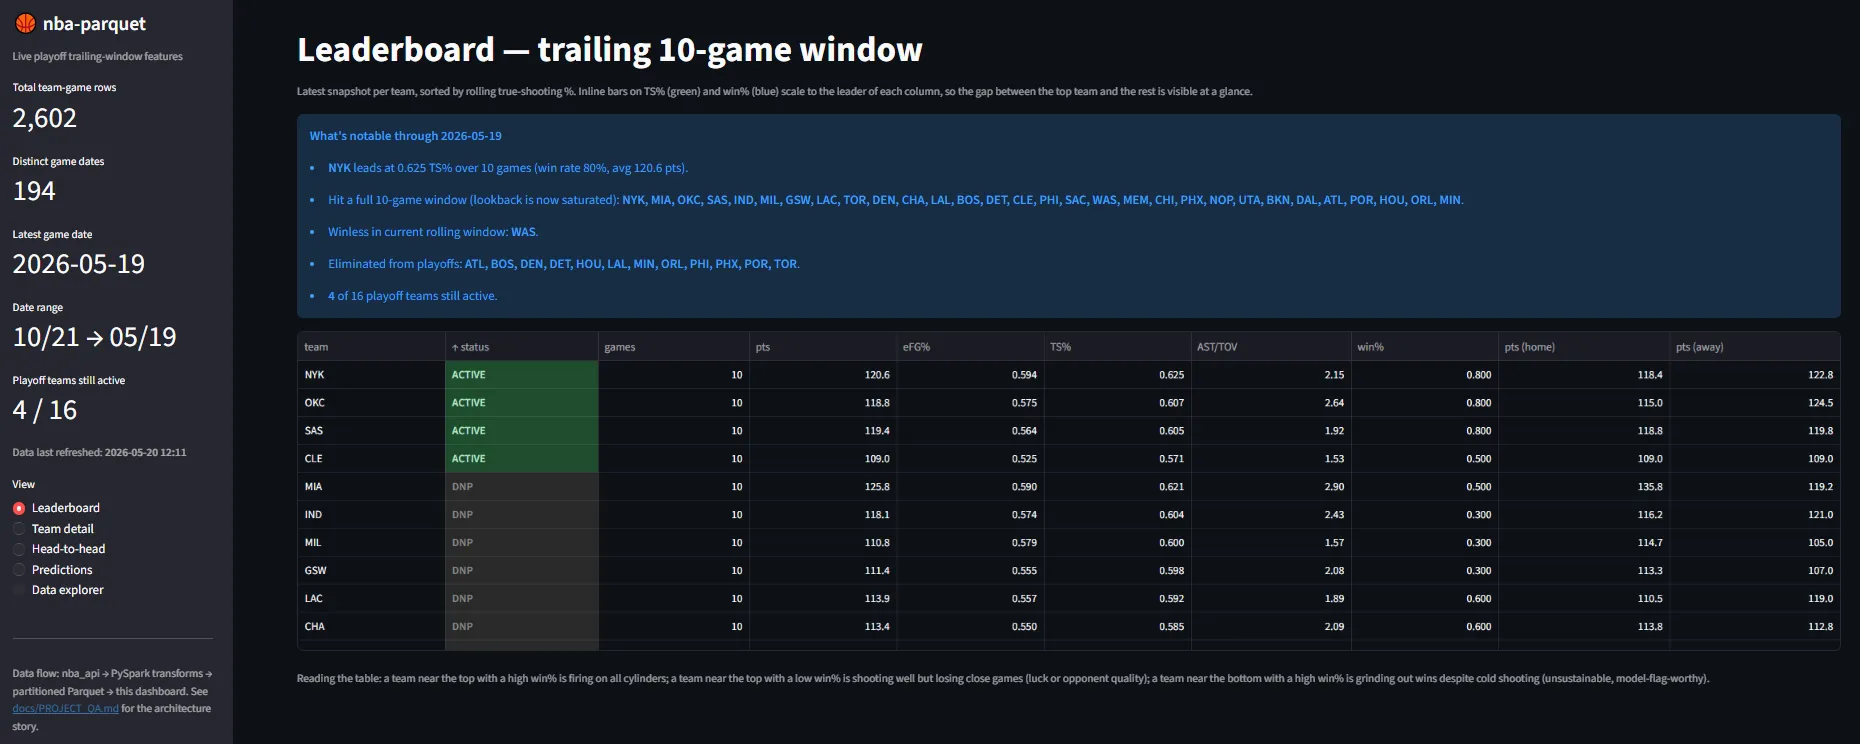Sort by the pts column header
This screenshot has height=744, width=1860.
[x=822, y=347]
